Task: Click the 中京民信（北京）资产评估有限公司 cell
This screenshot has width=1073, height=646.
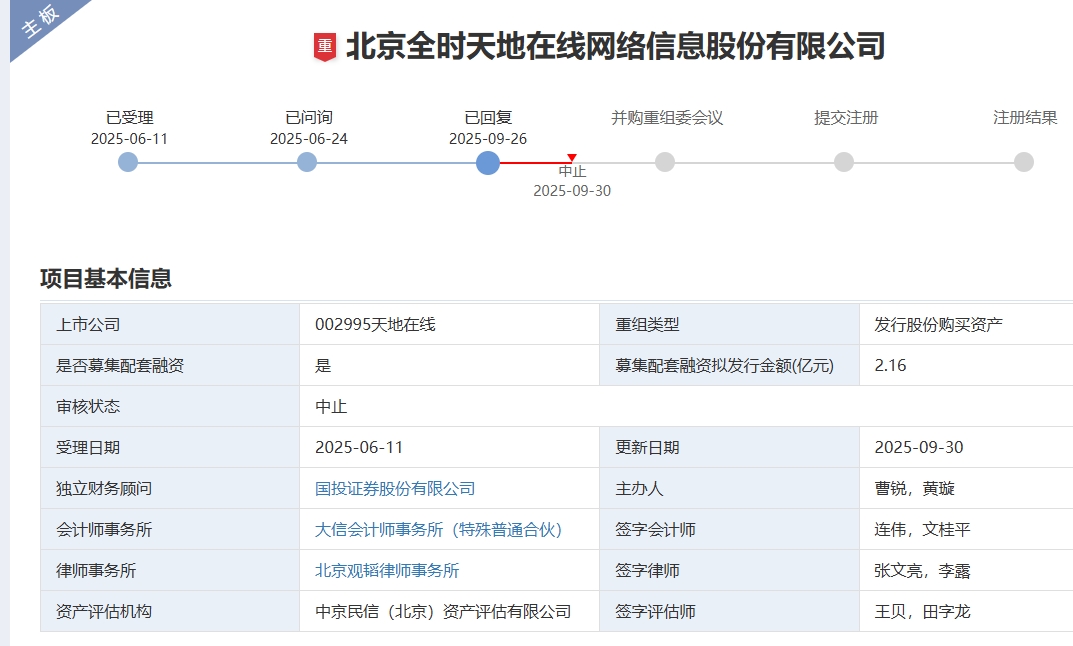Action: [x=449, y=611]
